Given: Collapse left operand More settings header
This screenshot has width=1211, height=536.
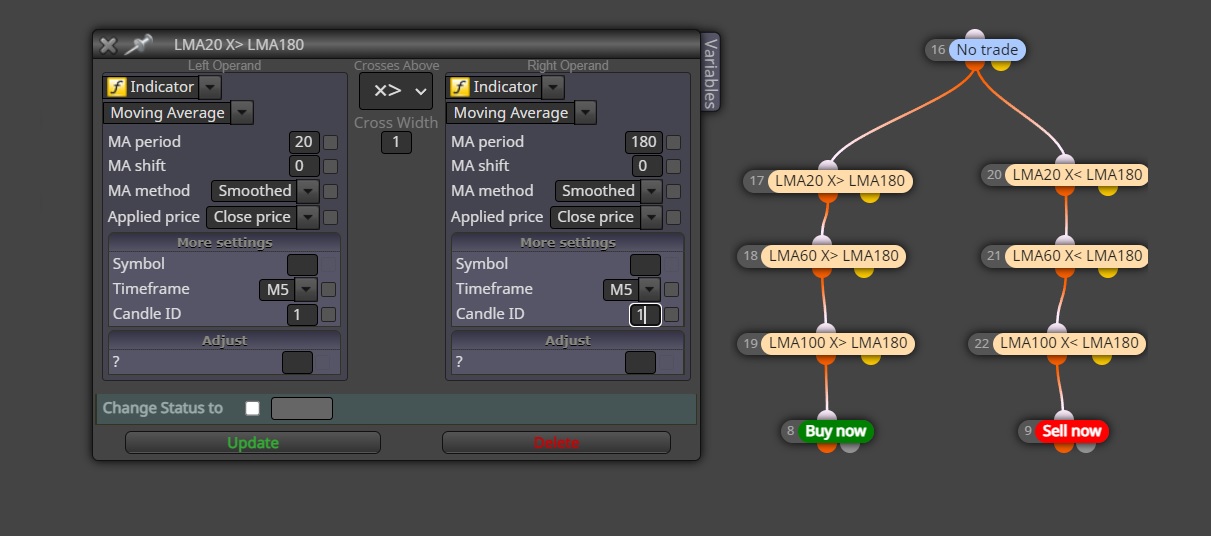Looking at the screenshot, I should pyautogui.click(x=224, y=242).
